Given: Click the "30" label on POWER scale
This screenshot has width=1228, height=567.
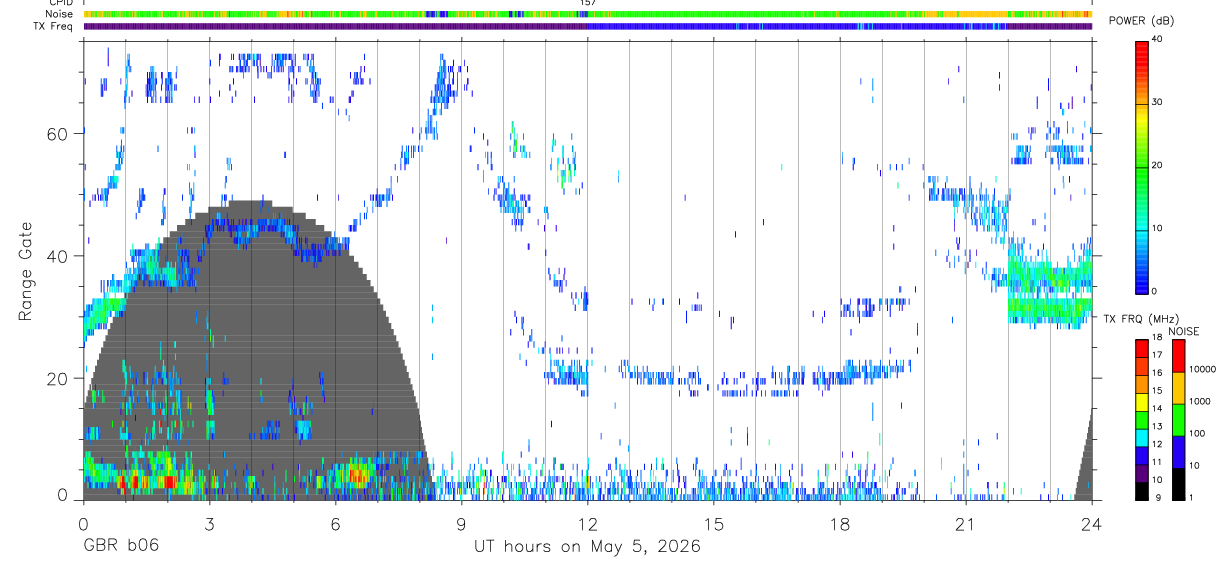Looking at the screenshot, I should pyautogui.click(x=1158, y=103).
